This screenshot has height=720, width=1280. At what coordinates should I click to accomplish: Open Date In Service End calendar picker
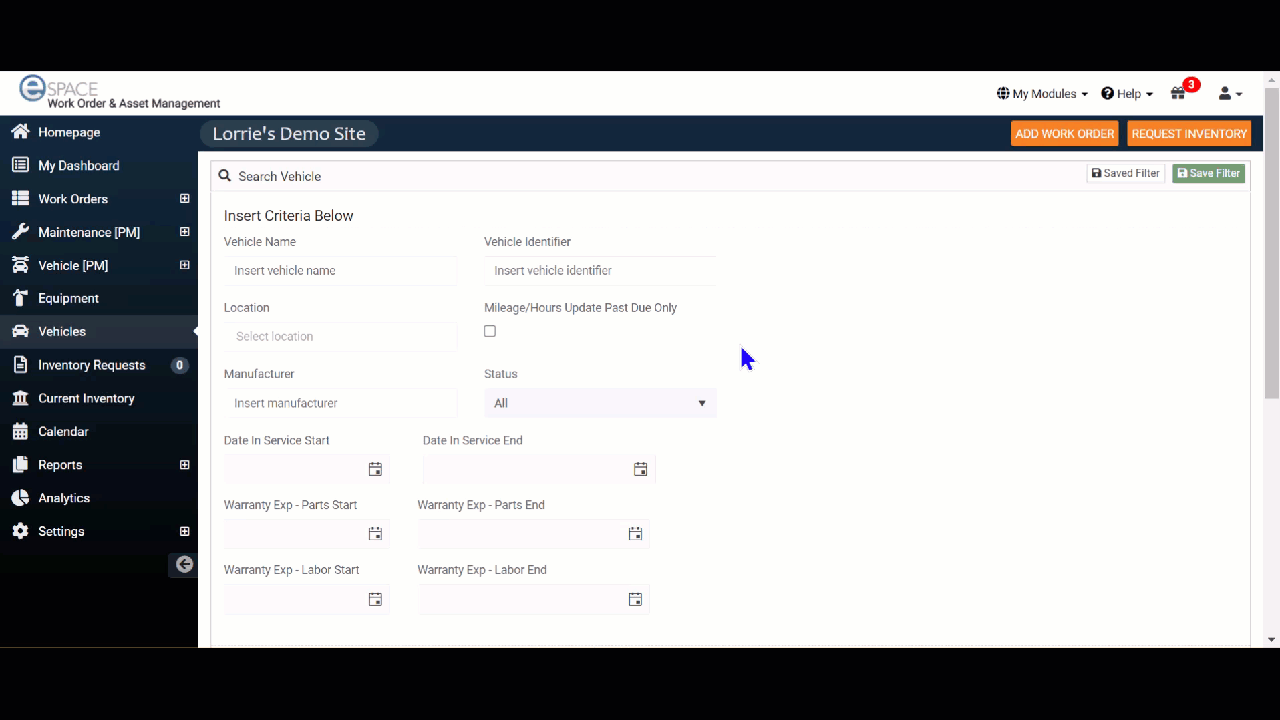click(x=641, y=469)
